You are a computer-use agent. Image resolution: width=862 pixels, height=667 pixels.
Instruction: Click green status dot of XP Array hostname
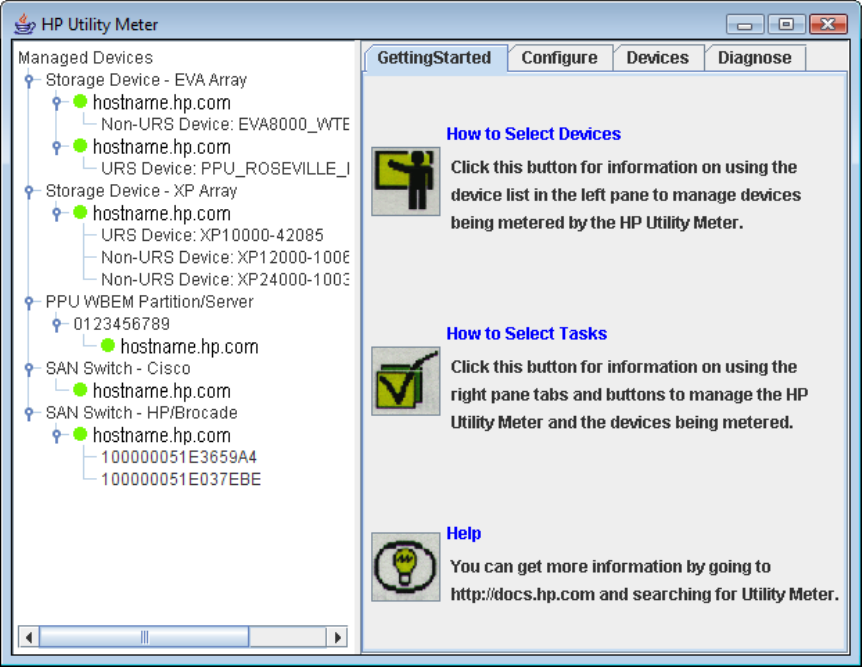pos(80,213)
